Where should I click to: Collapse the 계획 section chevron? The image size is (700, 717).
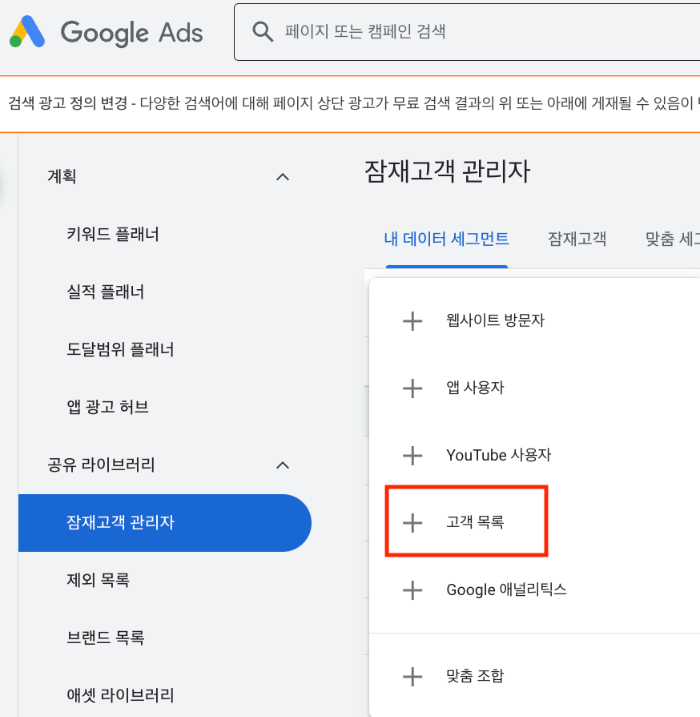(283, 177)
